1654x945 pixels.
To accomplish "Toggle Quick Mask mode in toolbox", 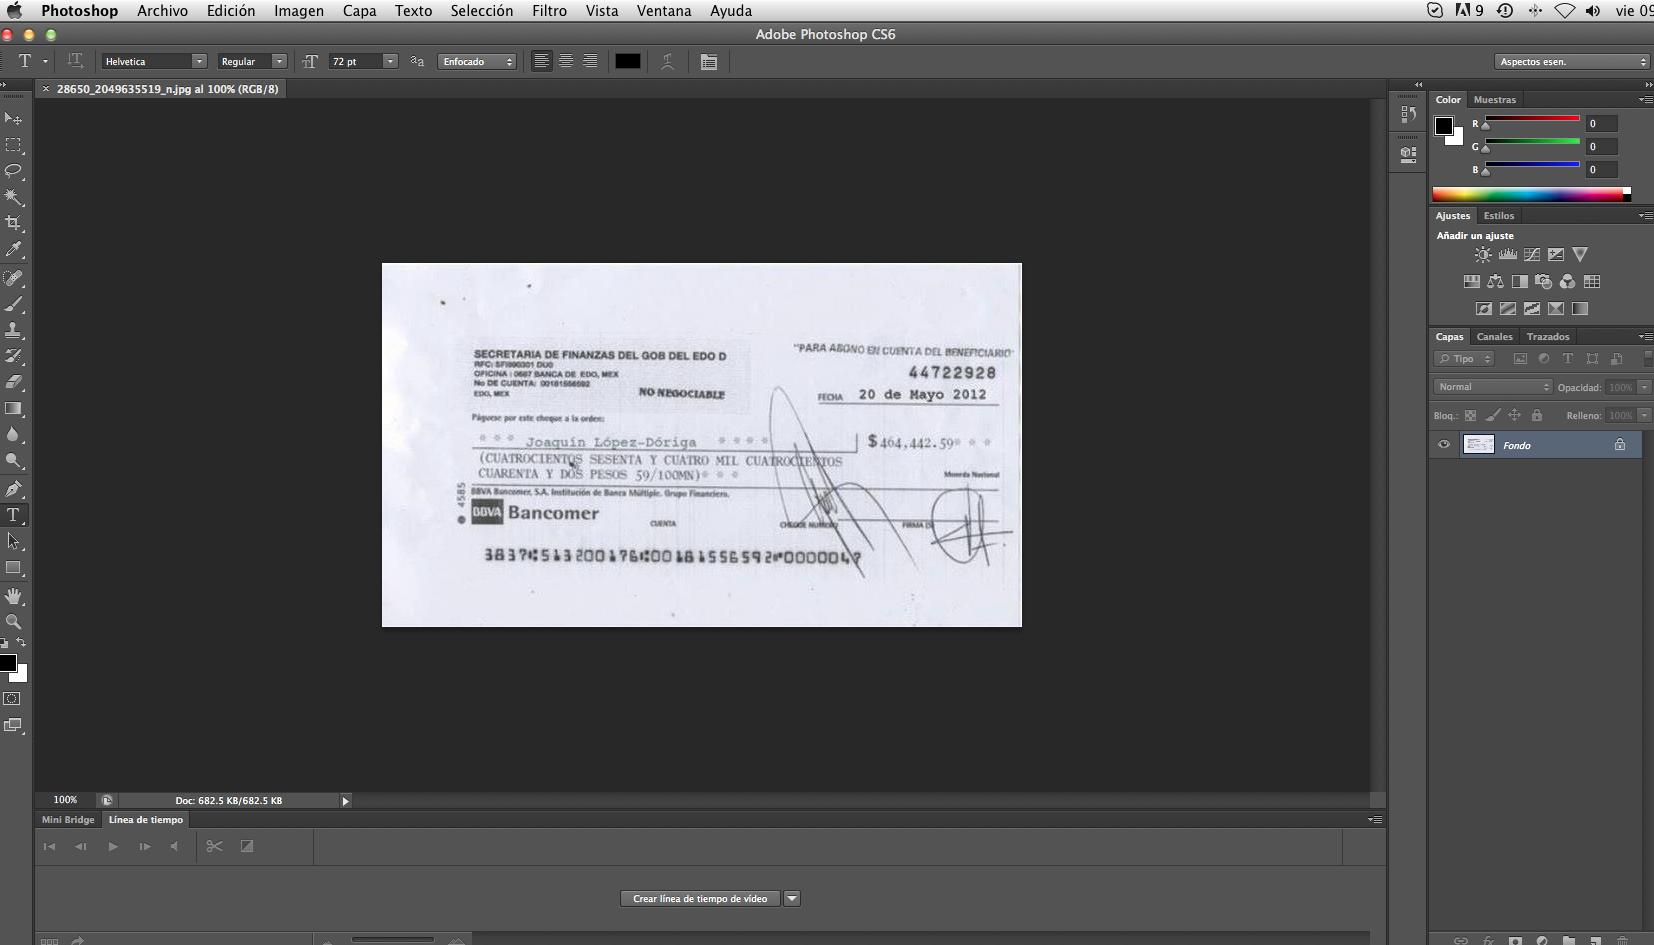I will [13, 699].
